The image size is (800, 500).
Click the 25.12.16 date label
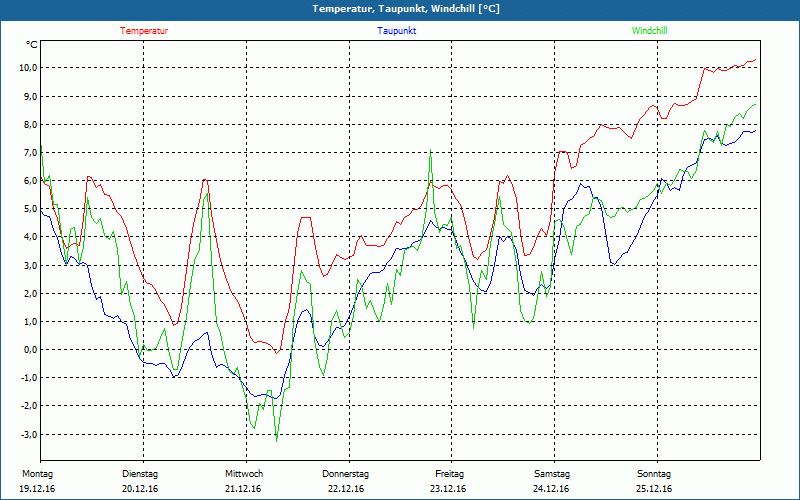coord(654,489)
